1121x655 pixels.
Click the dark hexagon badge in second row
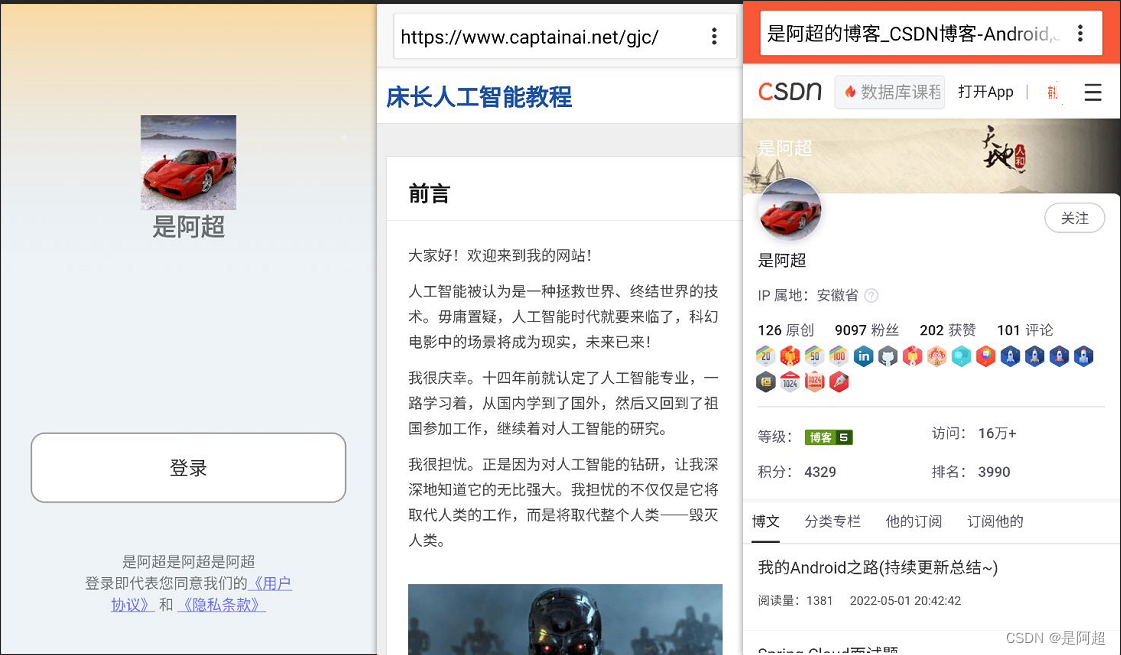(766, 382)
